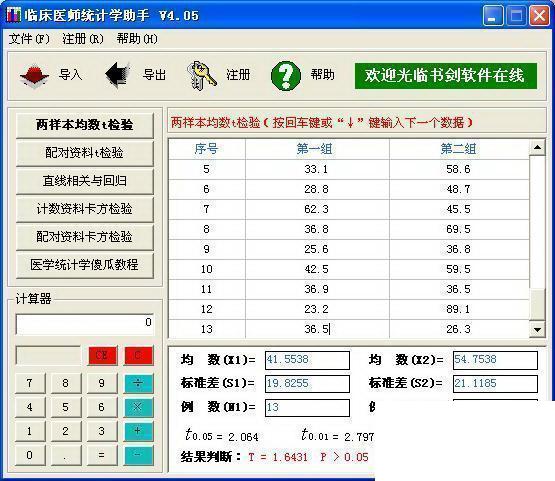This screenshot has height=481, width=555.
Task: Click calculator digit 3
Action: tap(102, 431)
